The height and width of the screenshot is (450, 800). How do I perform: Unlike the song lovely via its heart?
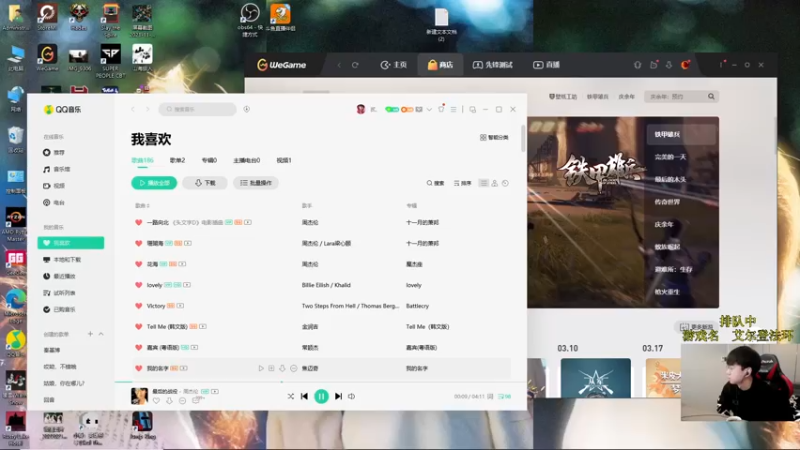pyautogui.click(x=138, y=285)
